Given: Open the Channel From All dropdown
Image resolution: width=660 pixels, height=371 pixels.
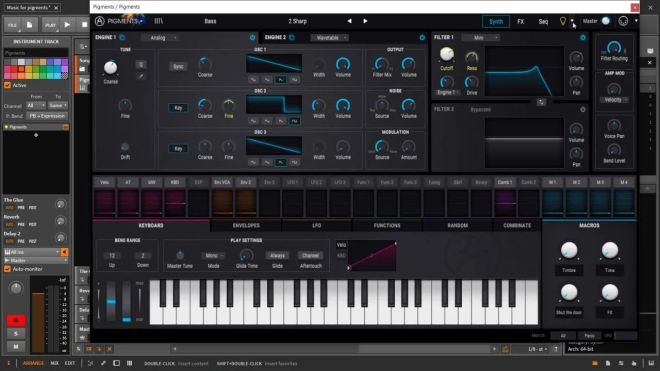Looking at the screenshot, I should coord(36,105).
